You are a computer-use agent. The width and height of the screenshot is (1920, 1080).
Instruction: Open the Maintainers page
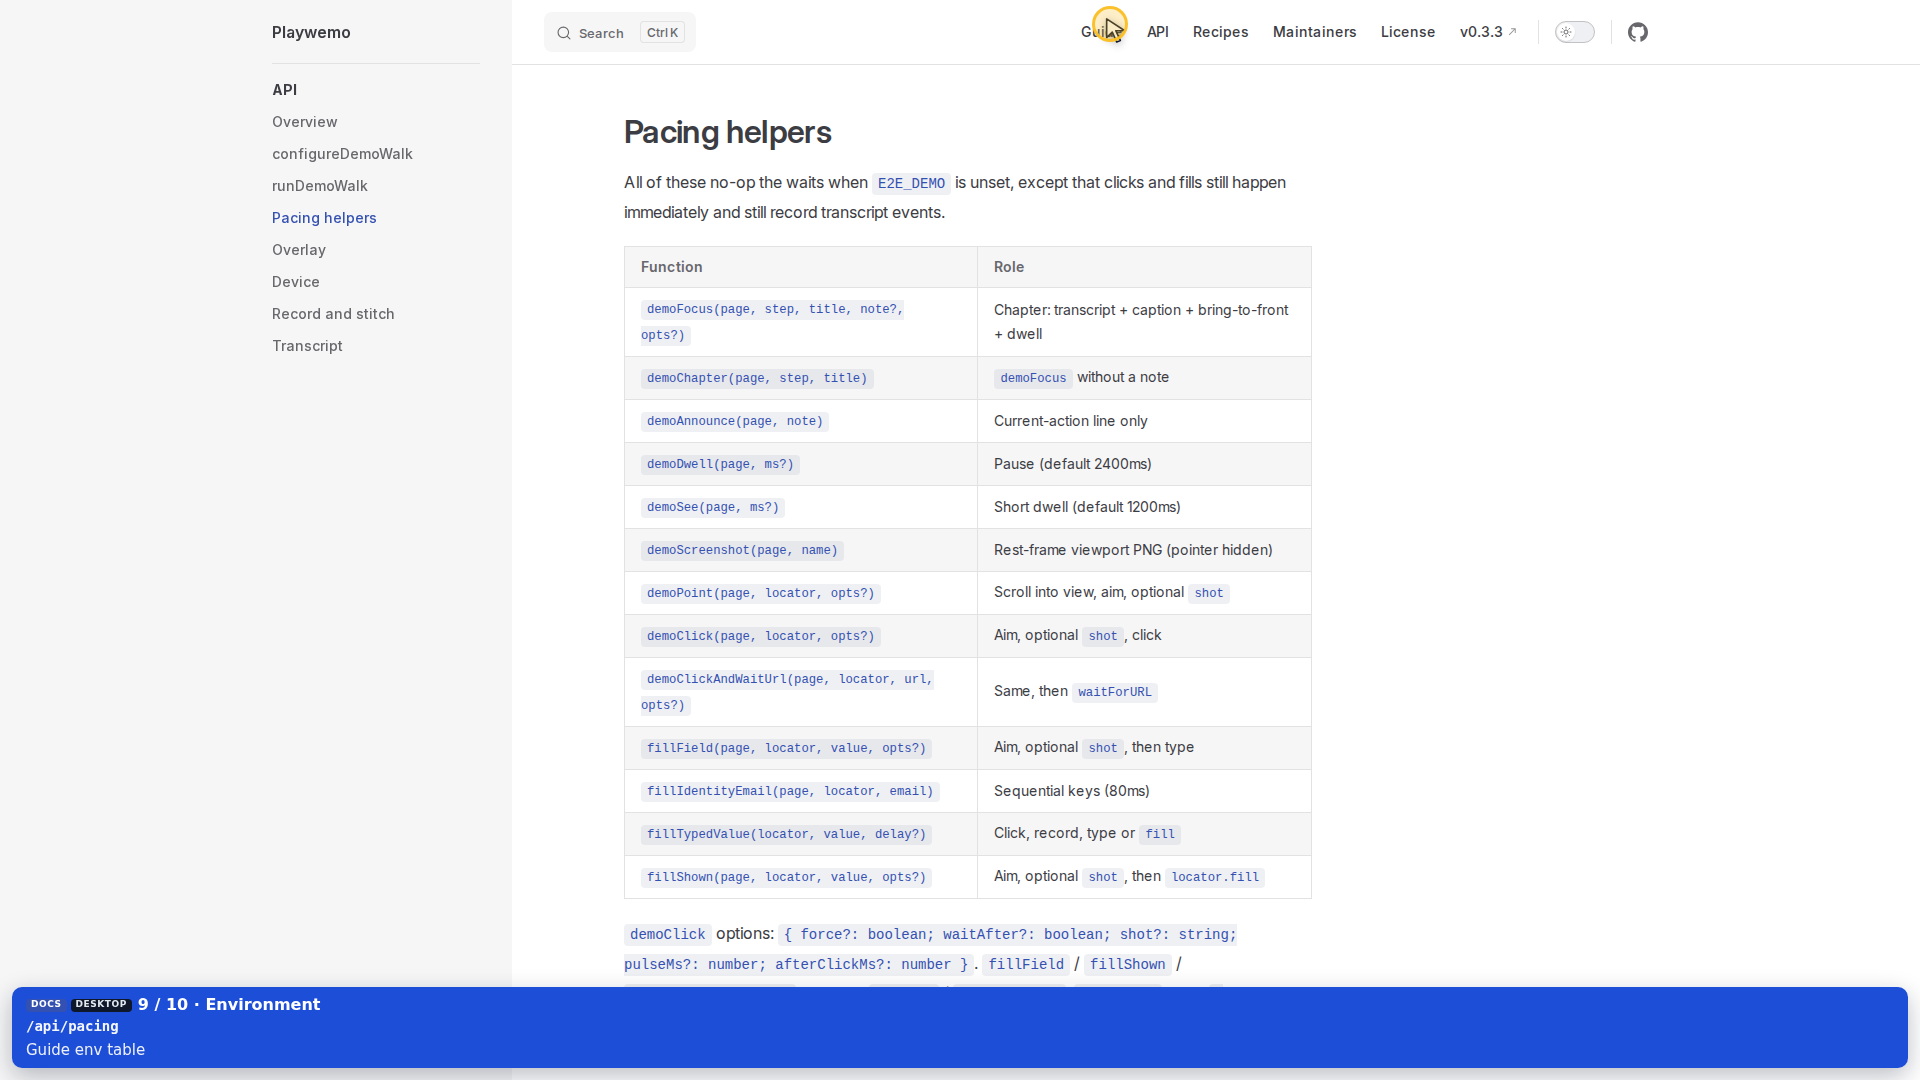[1315, 32]
